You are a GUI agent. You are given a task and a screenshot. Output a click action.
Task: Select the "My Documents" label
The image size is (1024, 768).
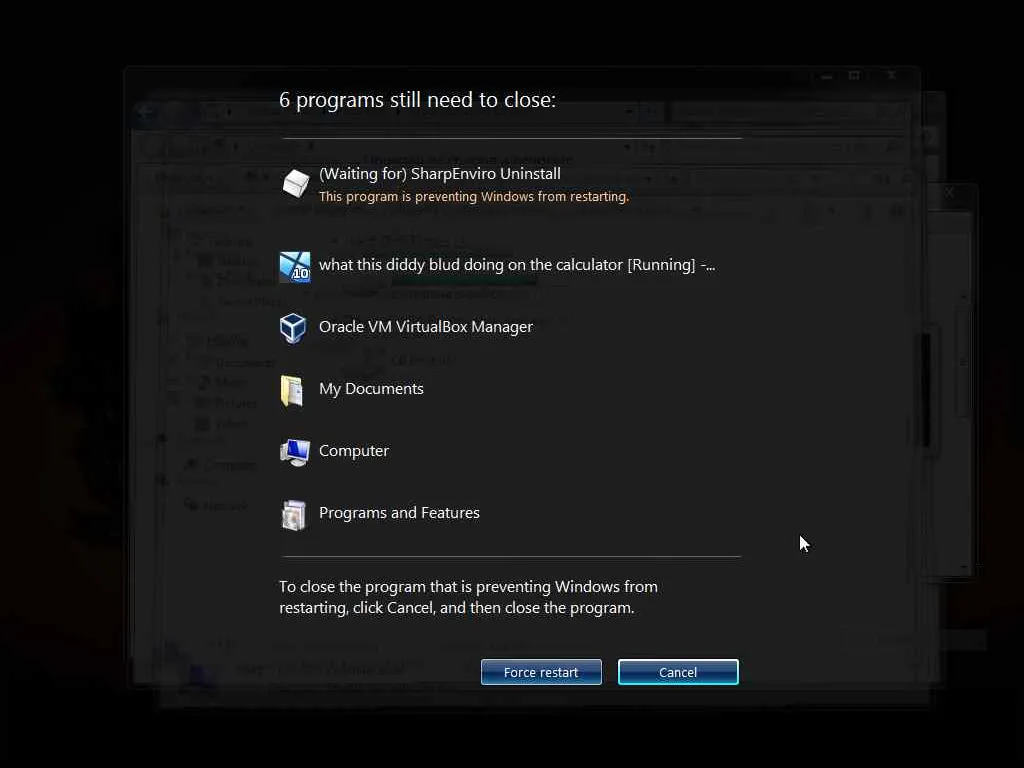click(371, 389)
